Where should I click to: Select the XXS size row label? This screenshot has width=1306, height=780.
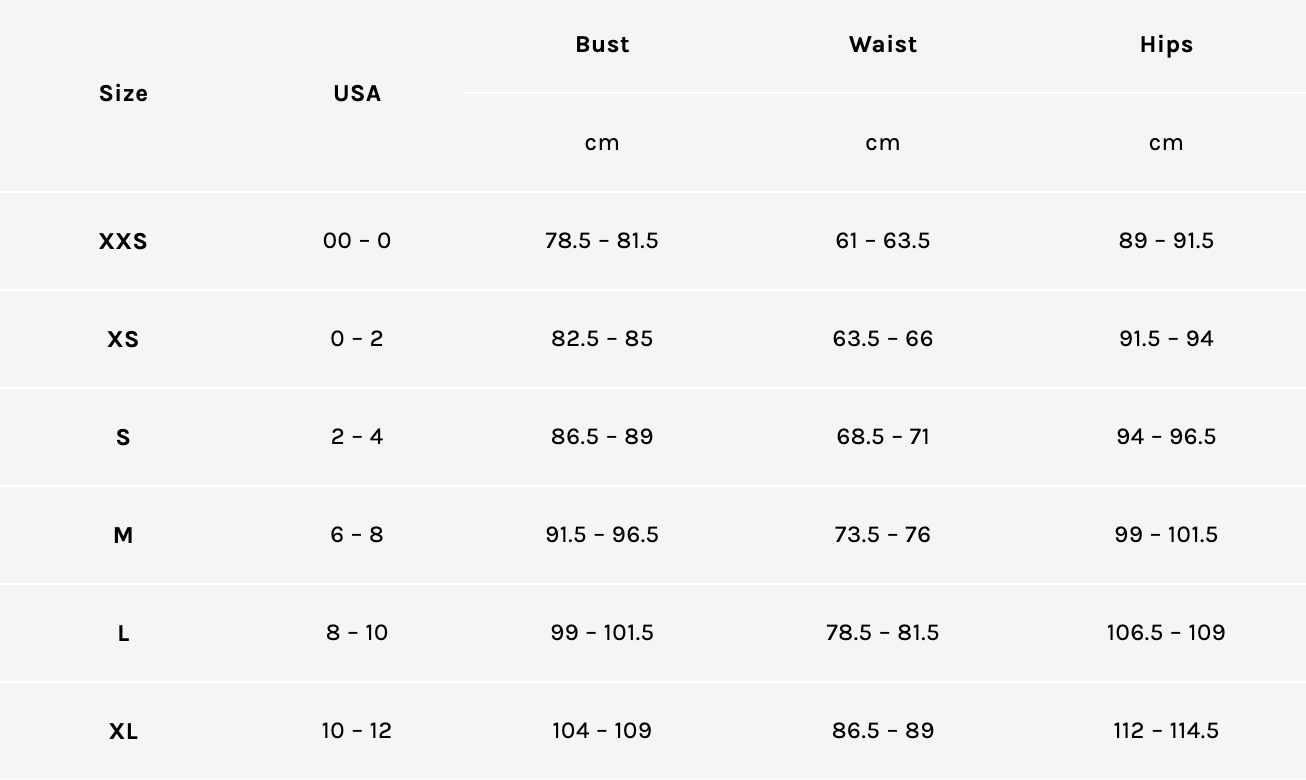point(123,242)
